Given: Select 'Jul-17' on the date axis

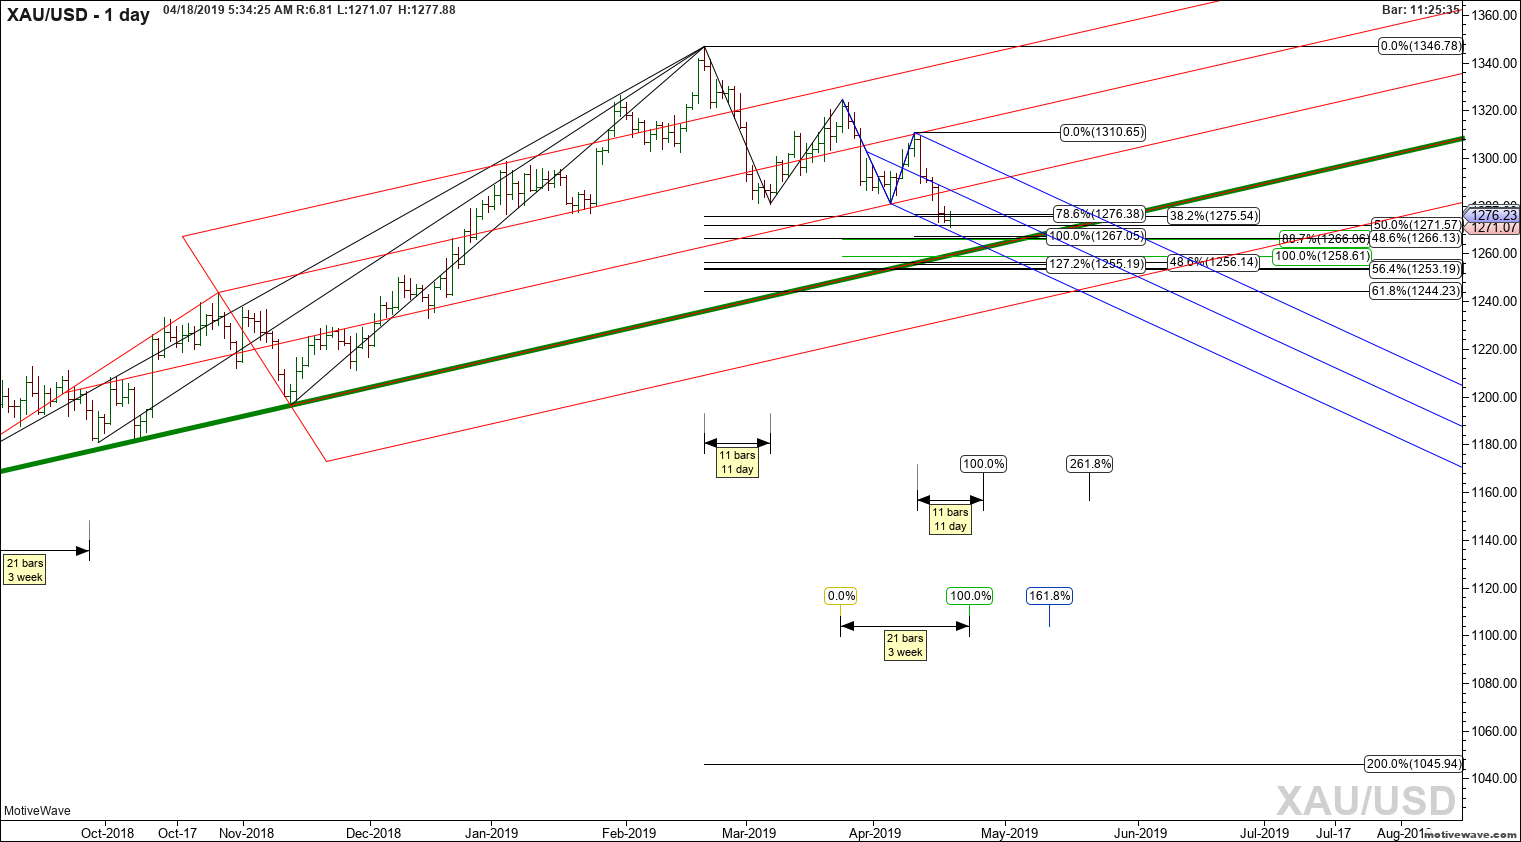Looking at the screenshot, I should pos(1333,833).
